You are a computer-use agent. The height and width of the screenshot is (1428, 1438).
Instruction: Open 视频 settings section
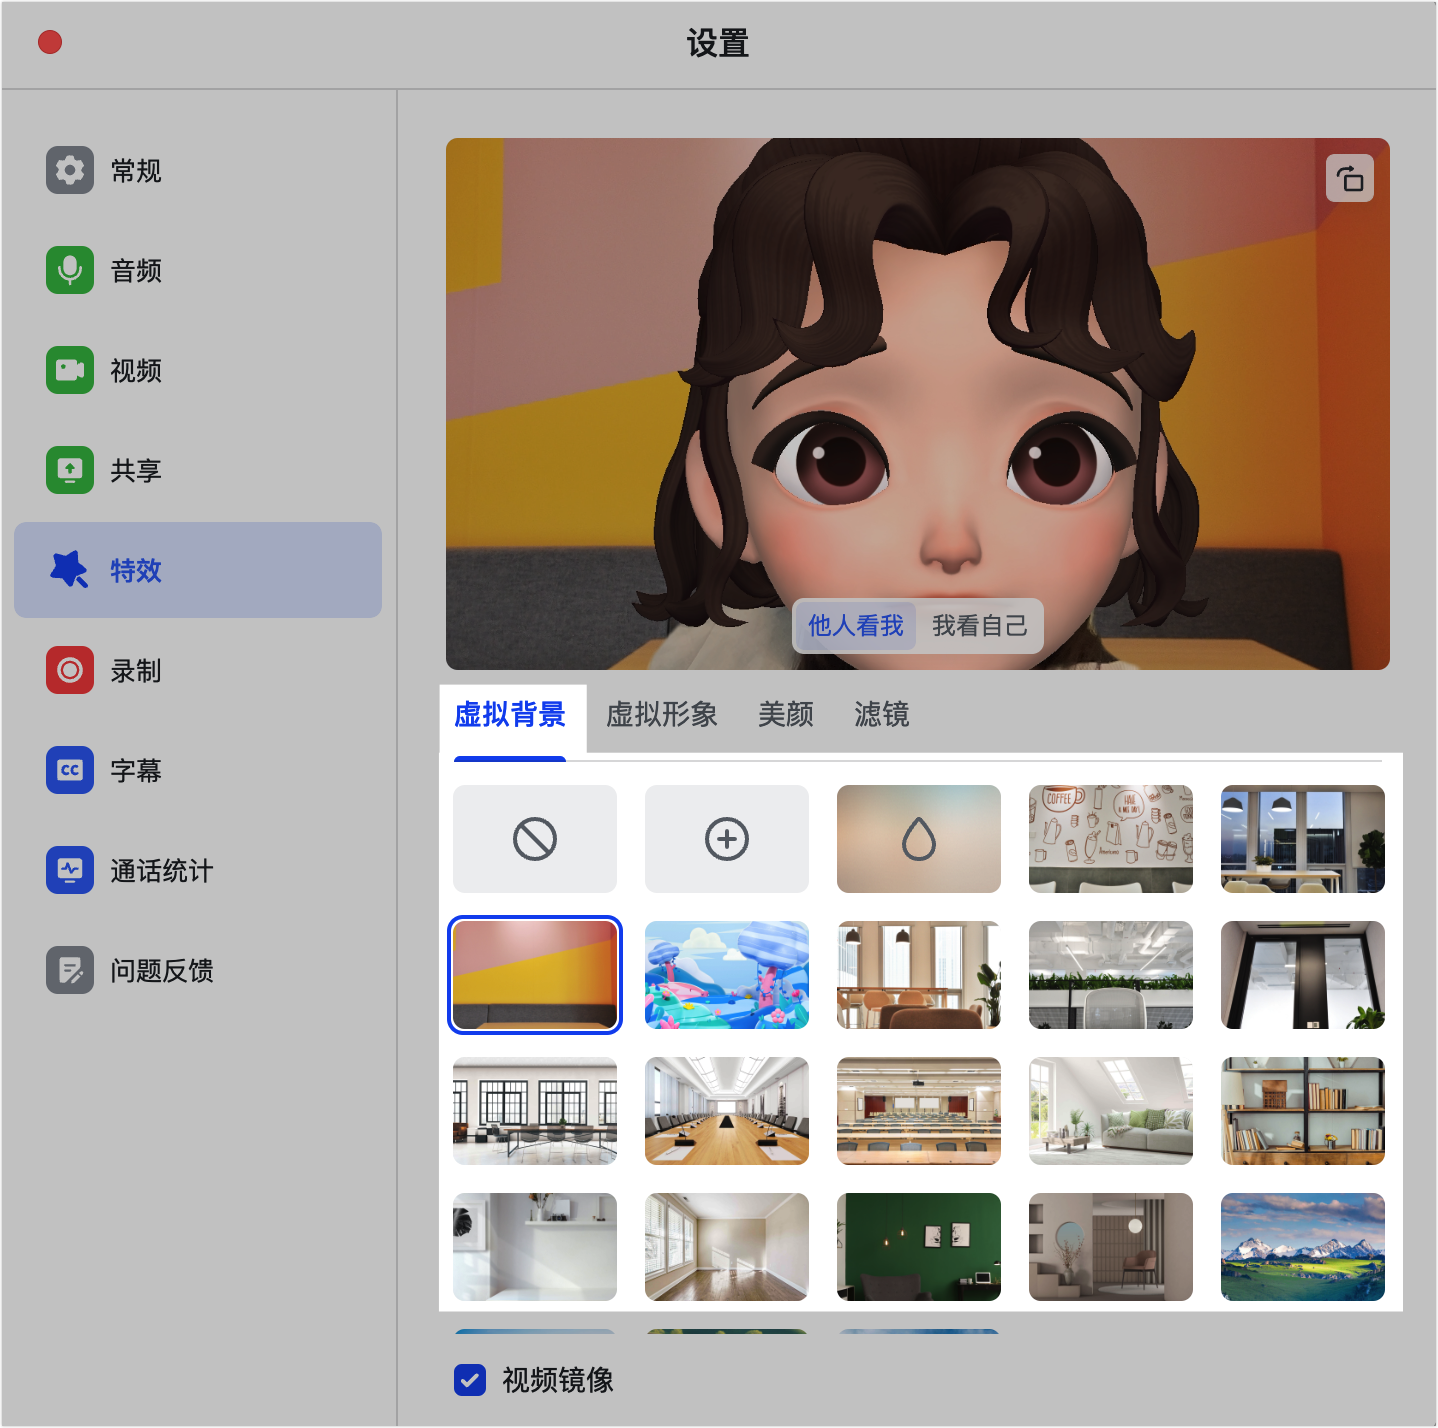click(x=198, y=370)
